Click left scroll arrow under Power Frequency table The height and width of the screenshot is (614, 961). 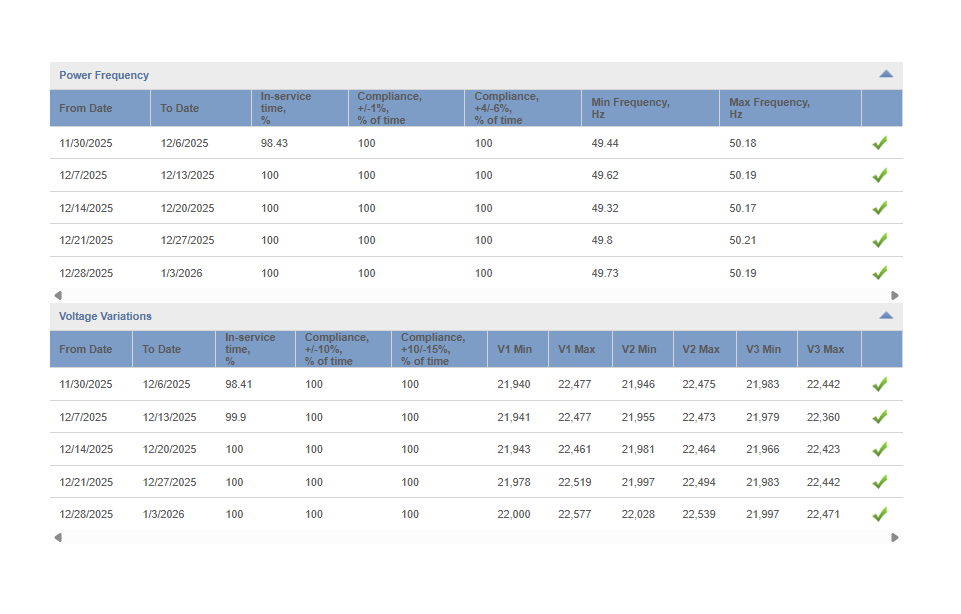click(x=58, y=295)
